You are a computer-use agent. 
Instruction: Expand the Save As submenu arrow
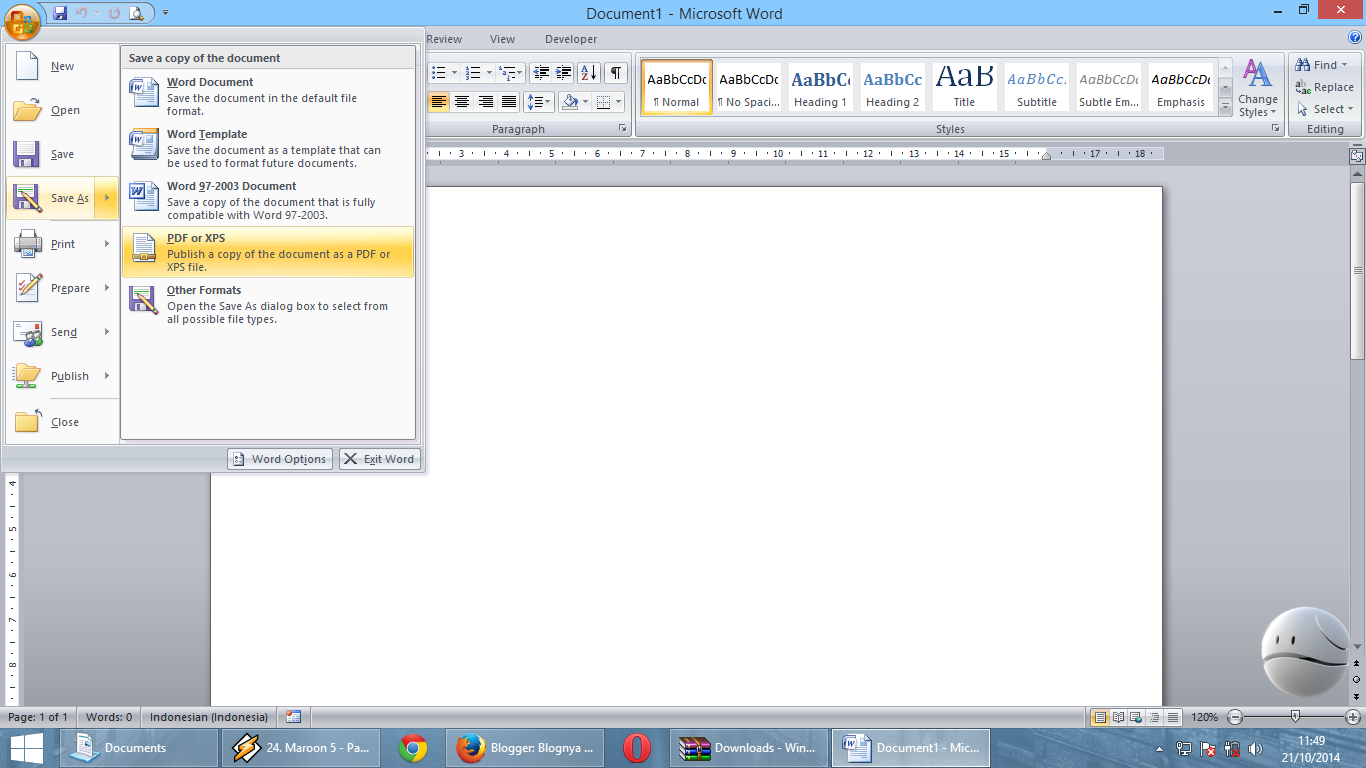click(x=107, y=198)
